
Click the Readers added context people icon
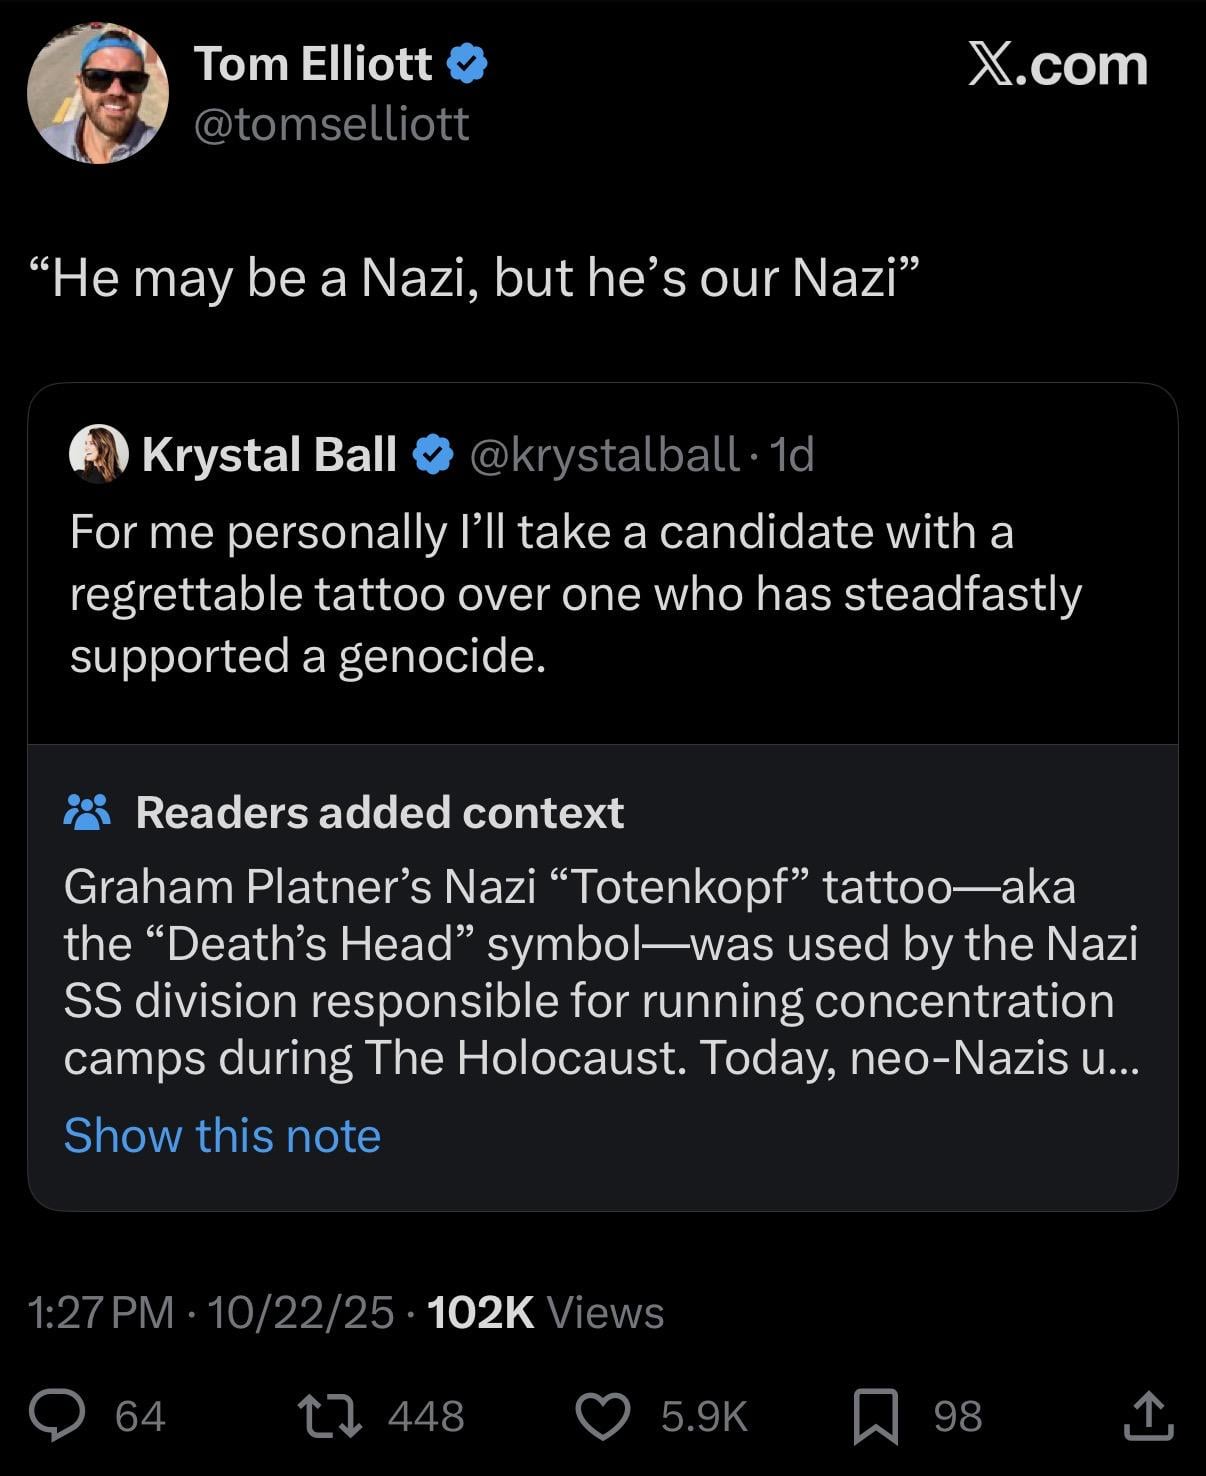(88, 812)
